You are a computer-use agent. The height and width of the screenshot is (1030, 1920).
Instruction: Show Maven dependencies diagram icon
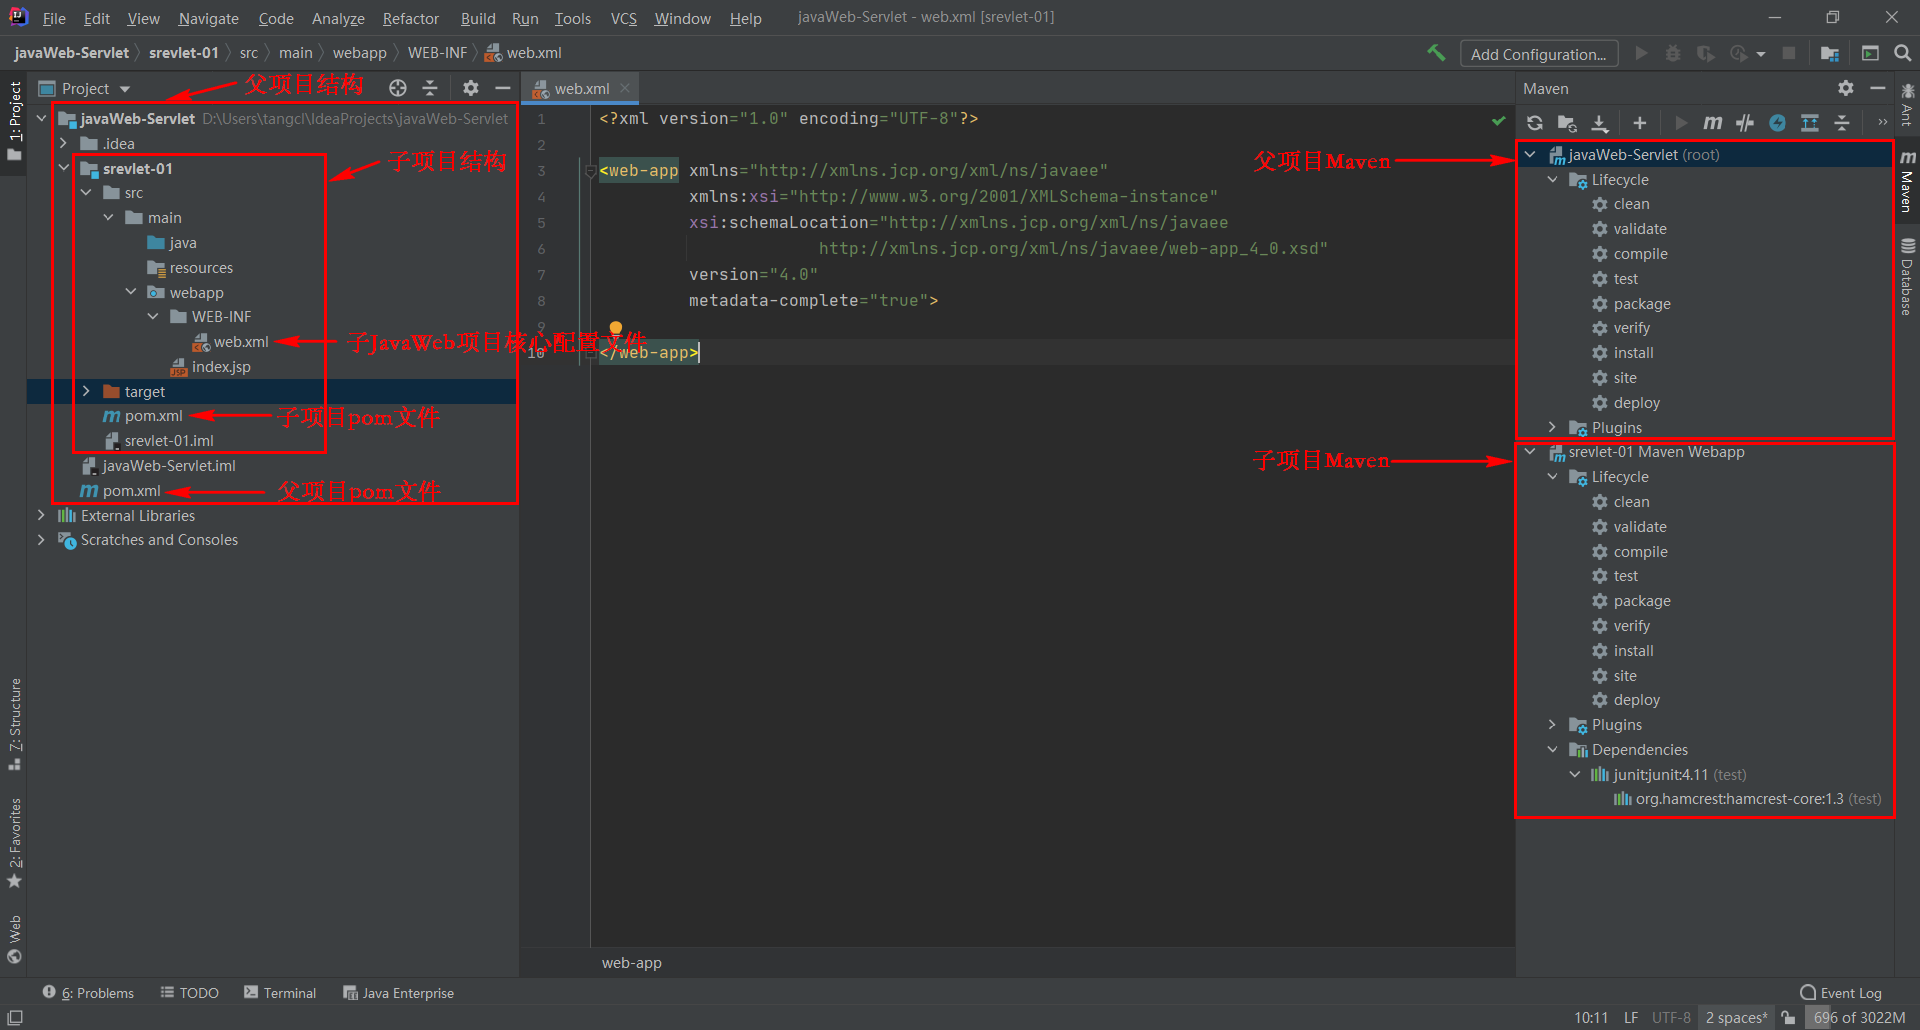(x=1810, y=123)
